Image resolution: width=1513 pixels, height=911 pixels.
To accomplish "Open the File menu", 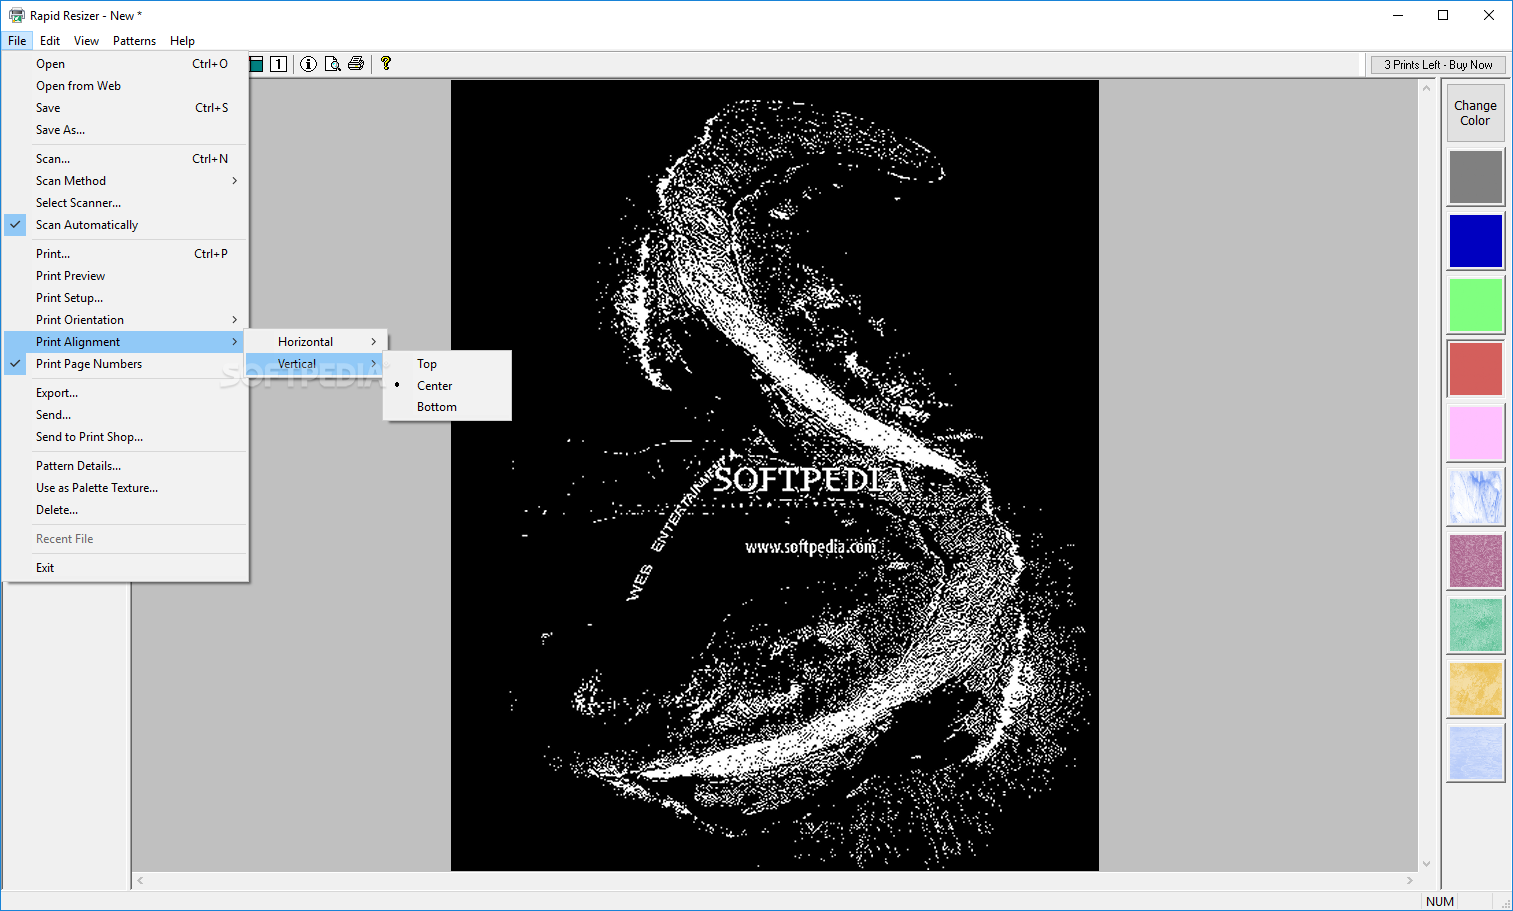I will tap(17, 41).
